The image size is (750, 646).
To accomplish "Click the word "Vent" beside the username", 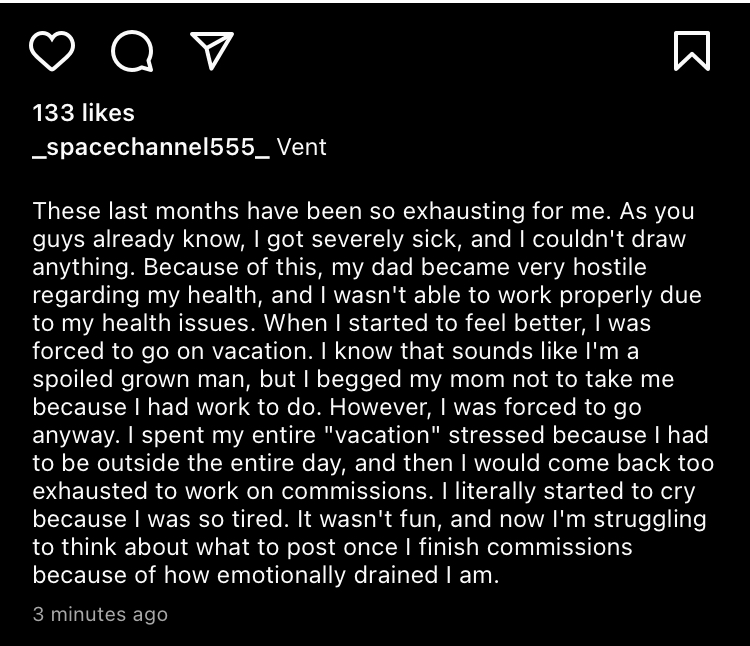I will [302, 147].
